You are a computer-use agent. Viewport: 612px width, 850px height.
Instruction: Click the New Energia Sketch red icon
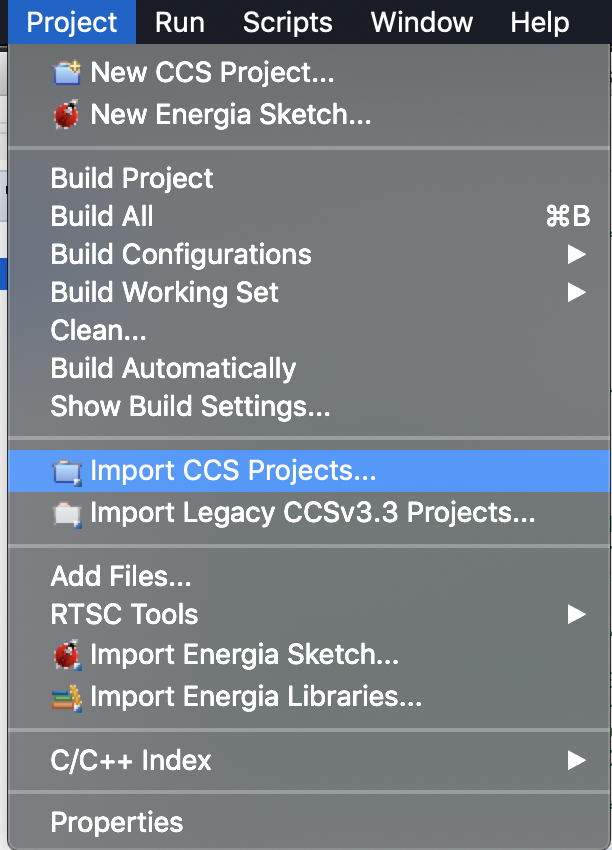click(67, 114)
